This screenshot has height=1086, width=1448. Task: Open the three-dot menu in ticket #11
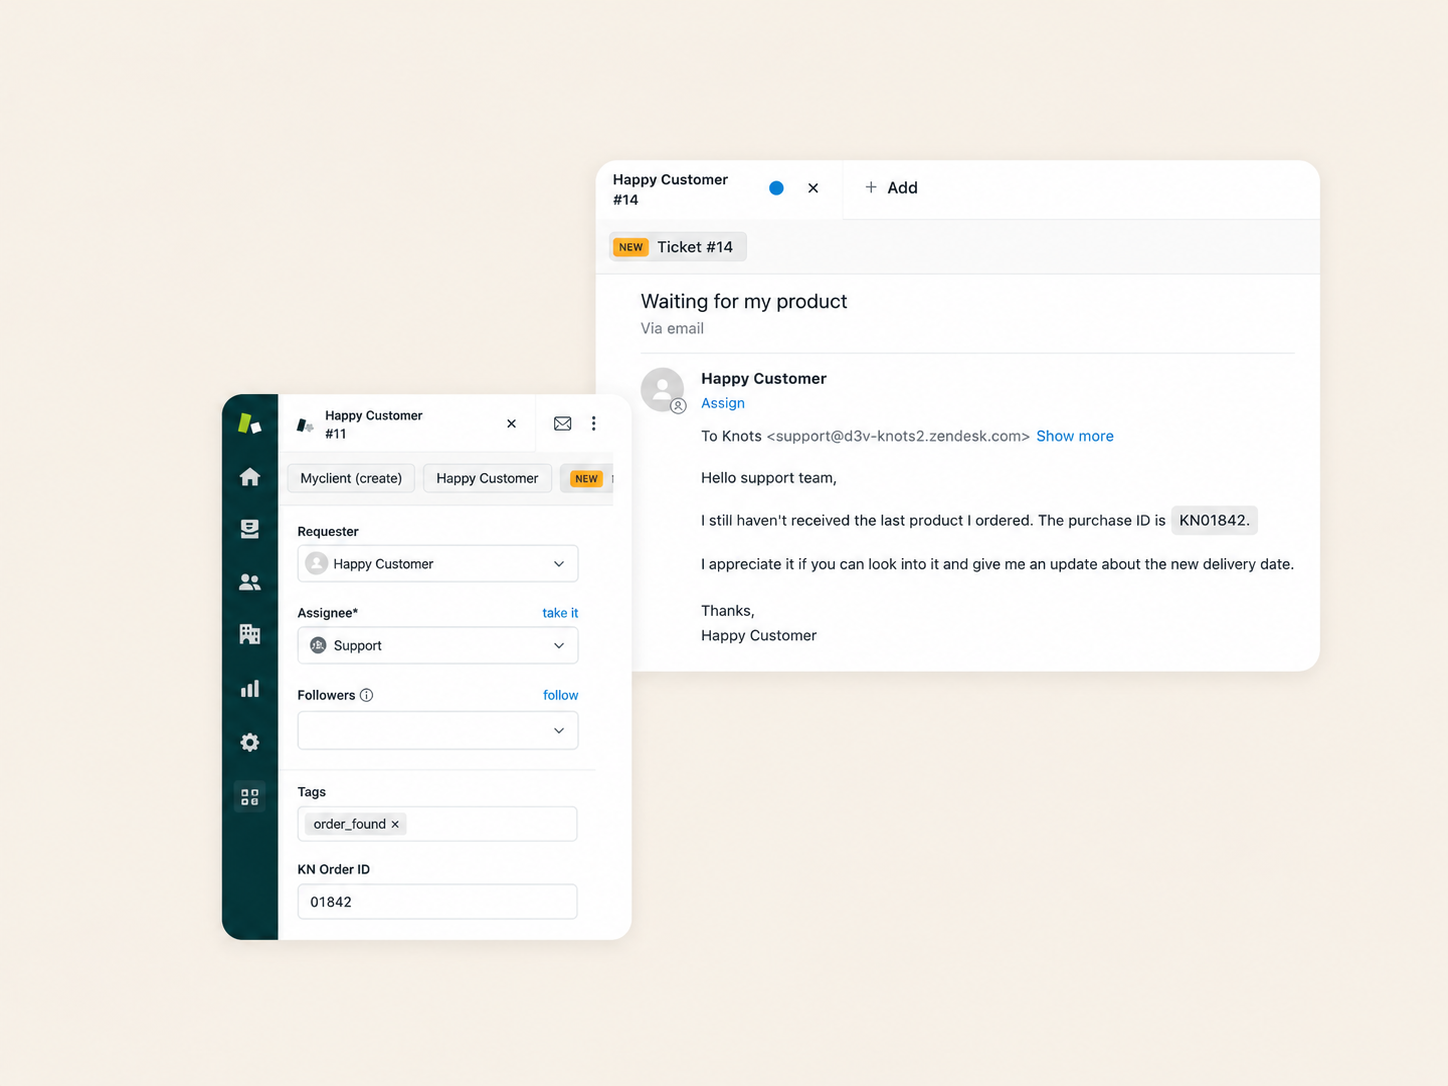(x=594, y=424)
